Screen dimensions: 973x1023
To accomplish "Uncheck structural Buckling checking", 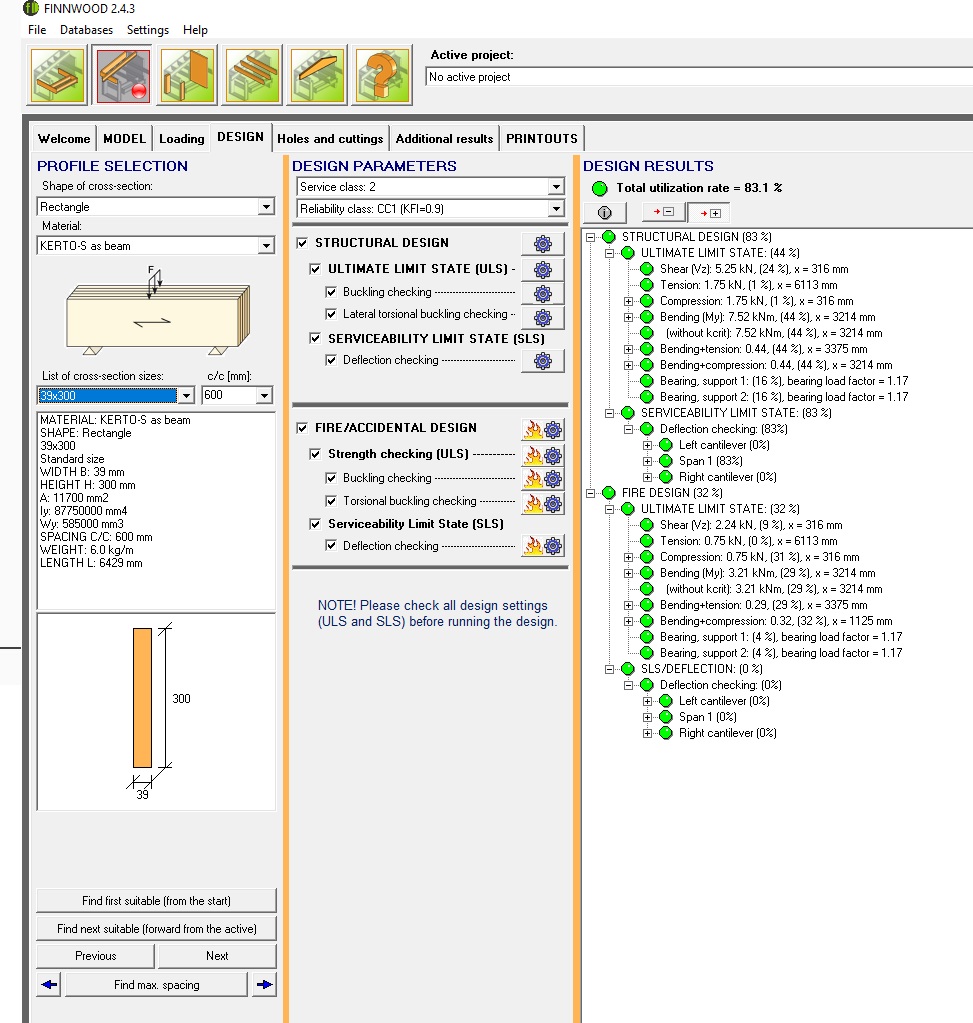I will click(331, 292).
